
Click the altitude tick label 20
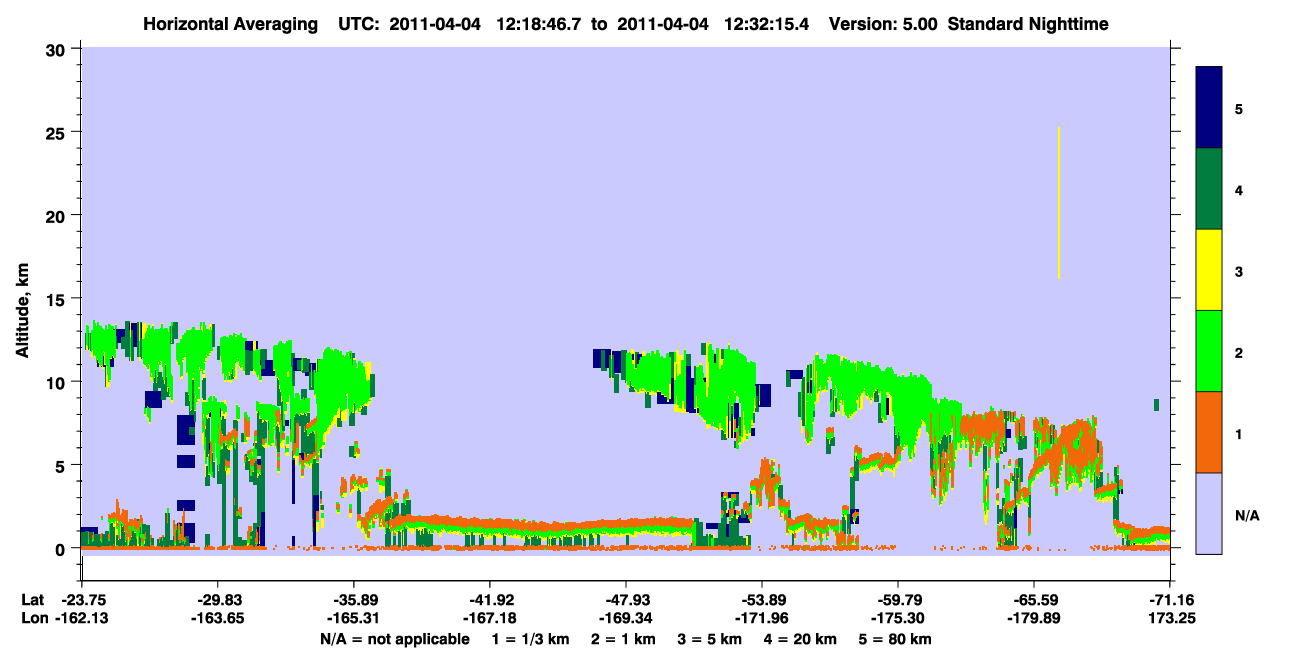click(56, 215)
